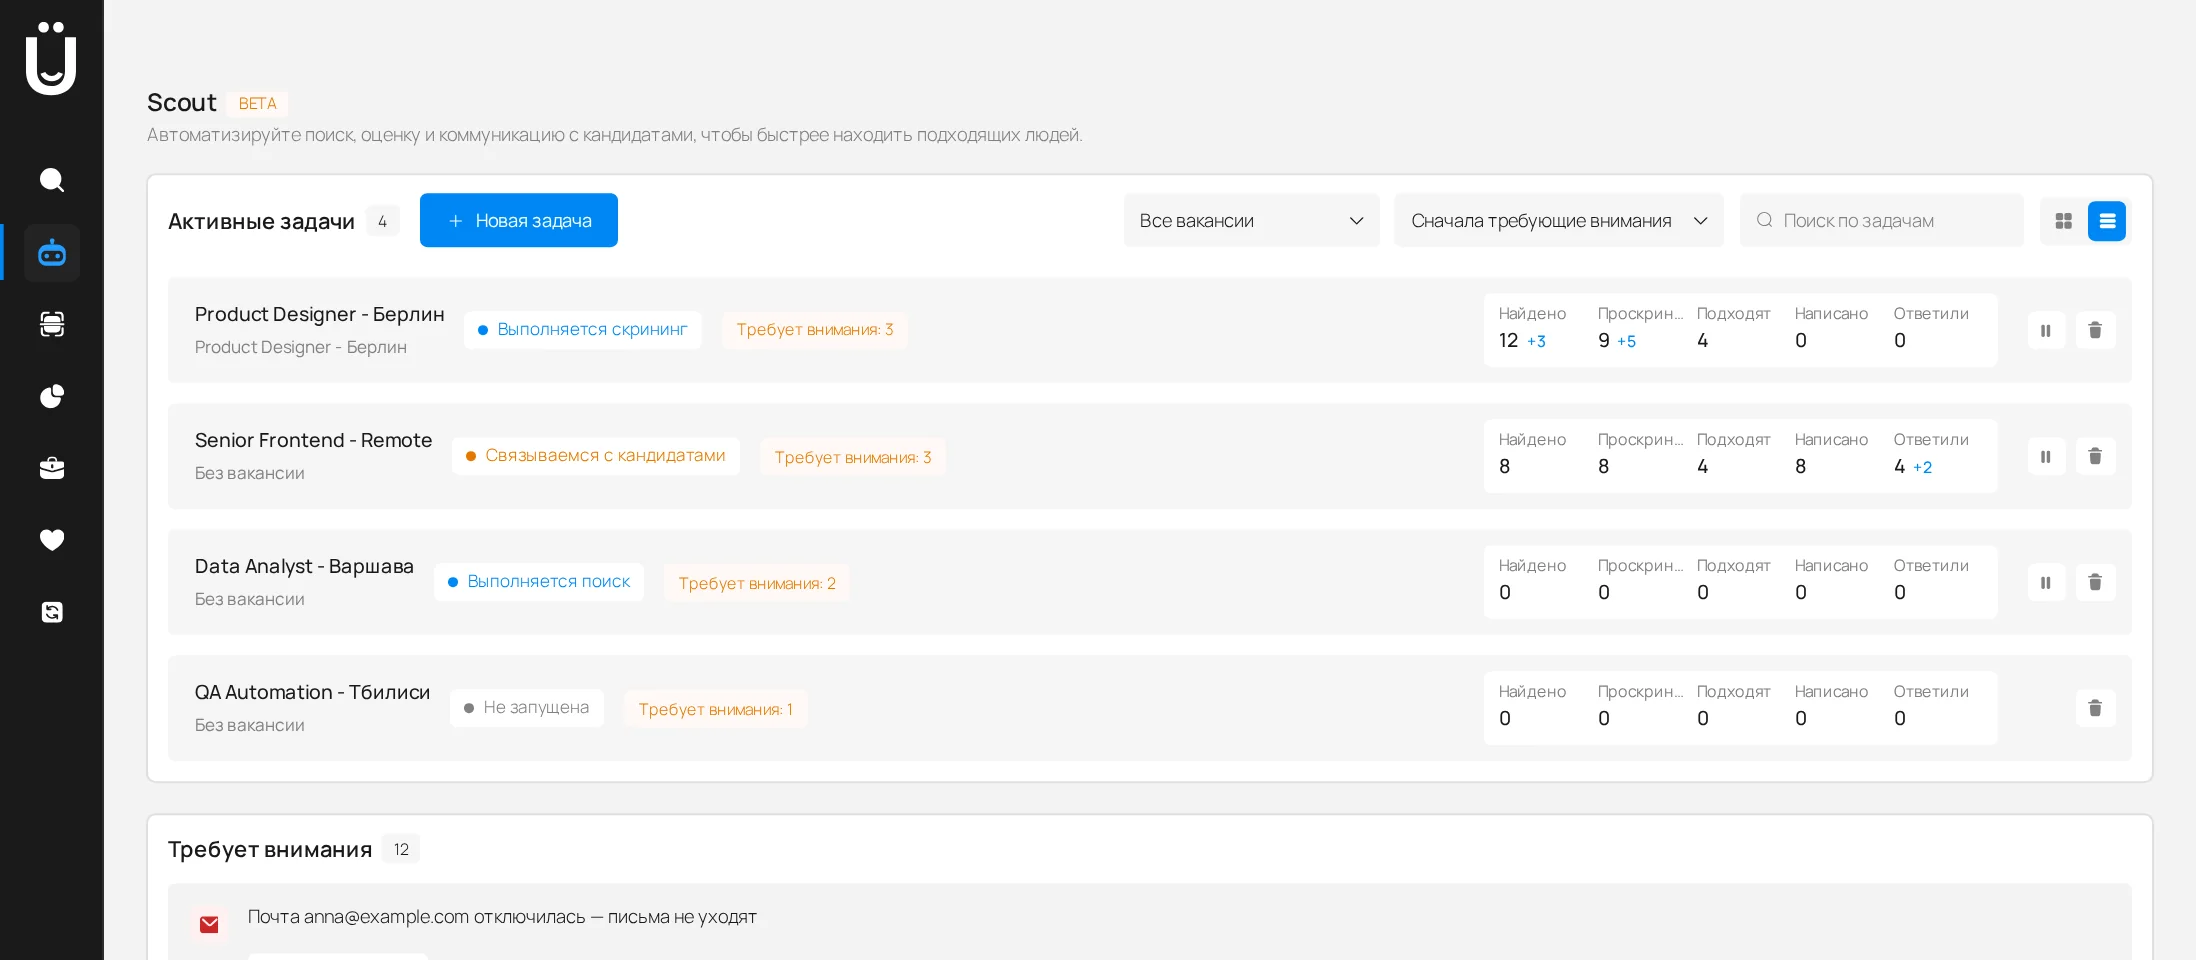Click the Требует внимания: 1 badge
This screenshot has height=960, width=2200.
716,709
